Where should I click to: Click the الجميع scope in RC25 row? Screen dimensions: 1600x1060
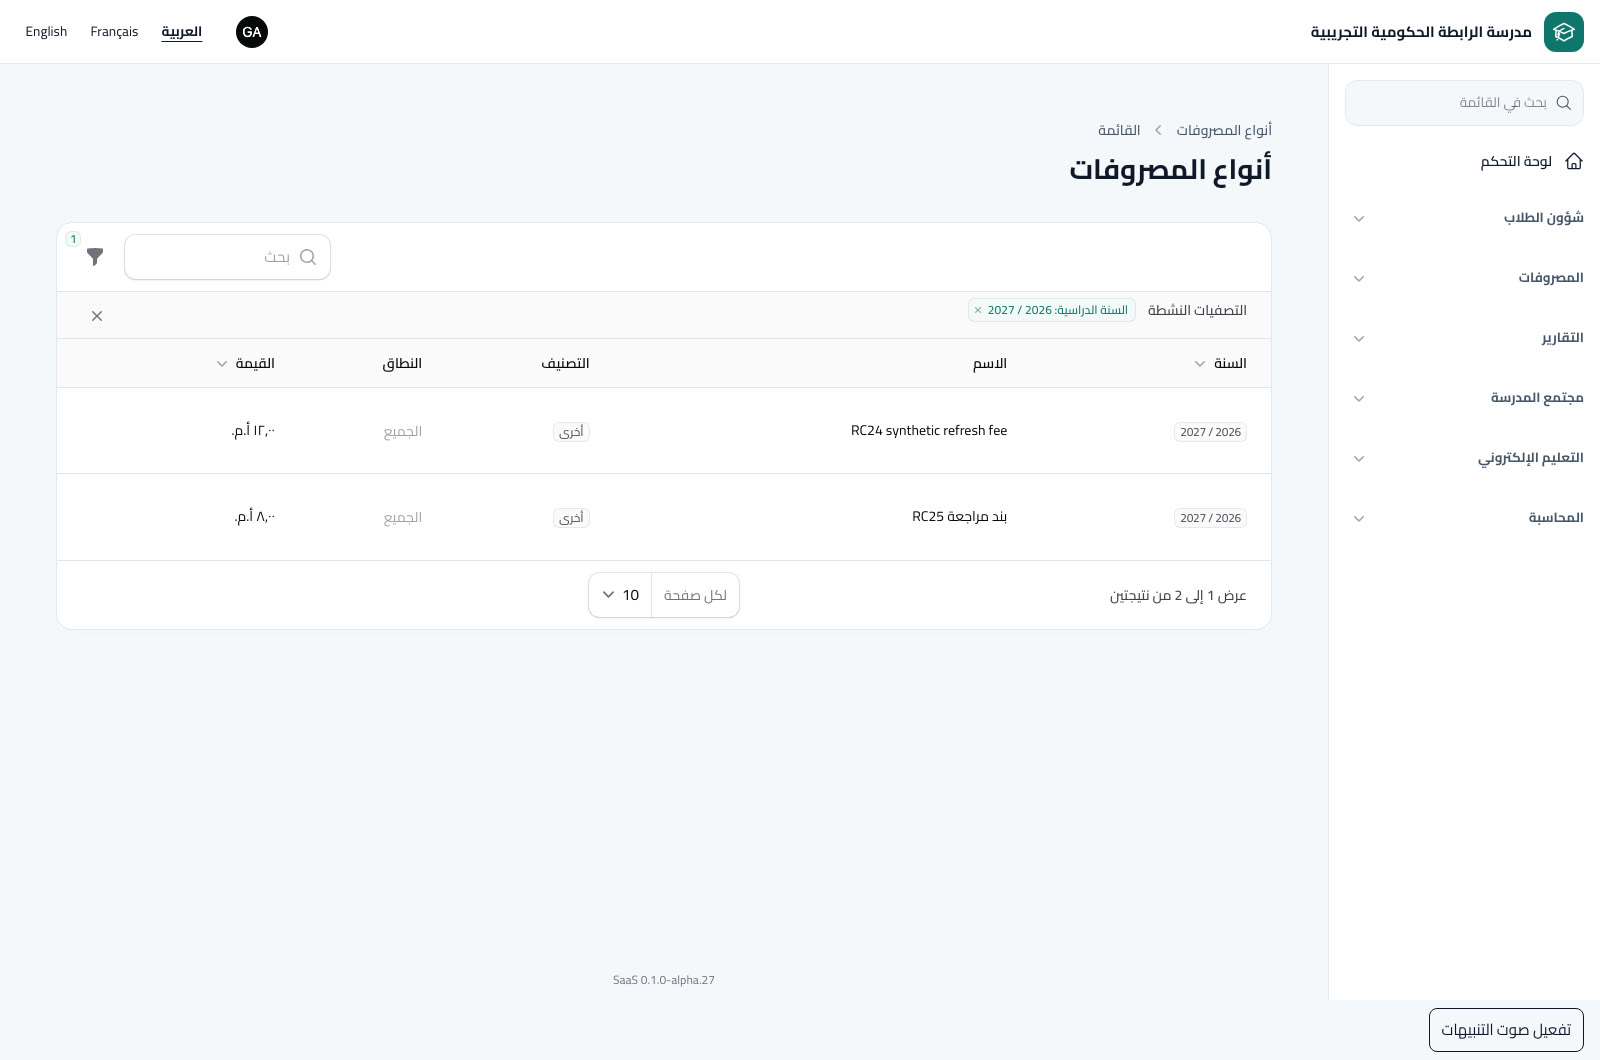(403, 518)
